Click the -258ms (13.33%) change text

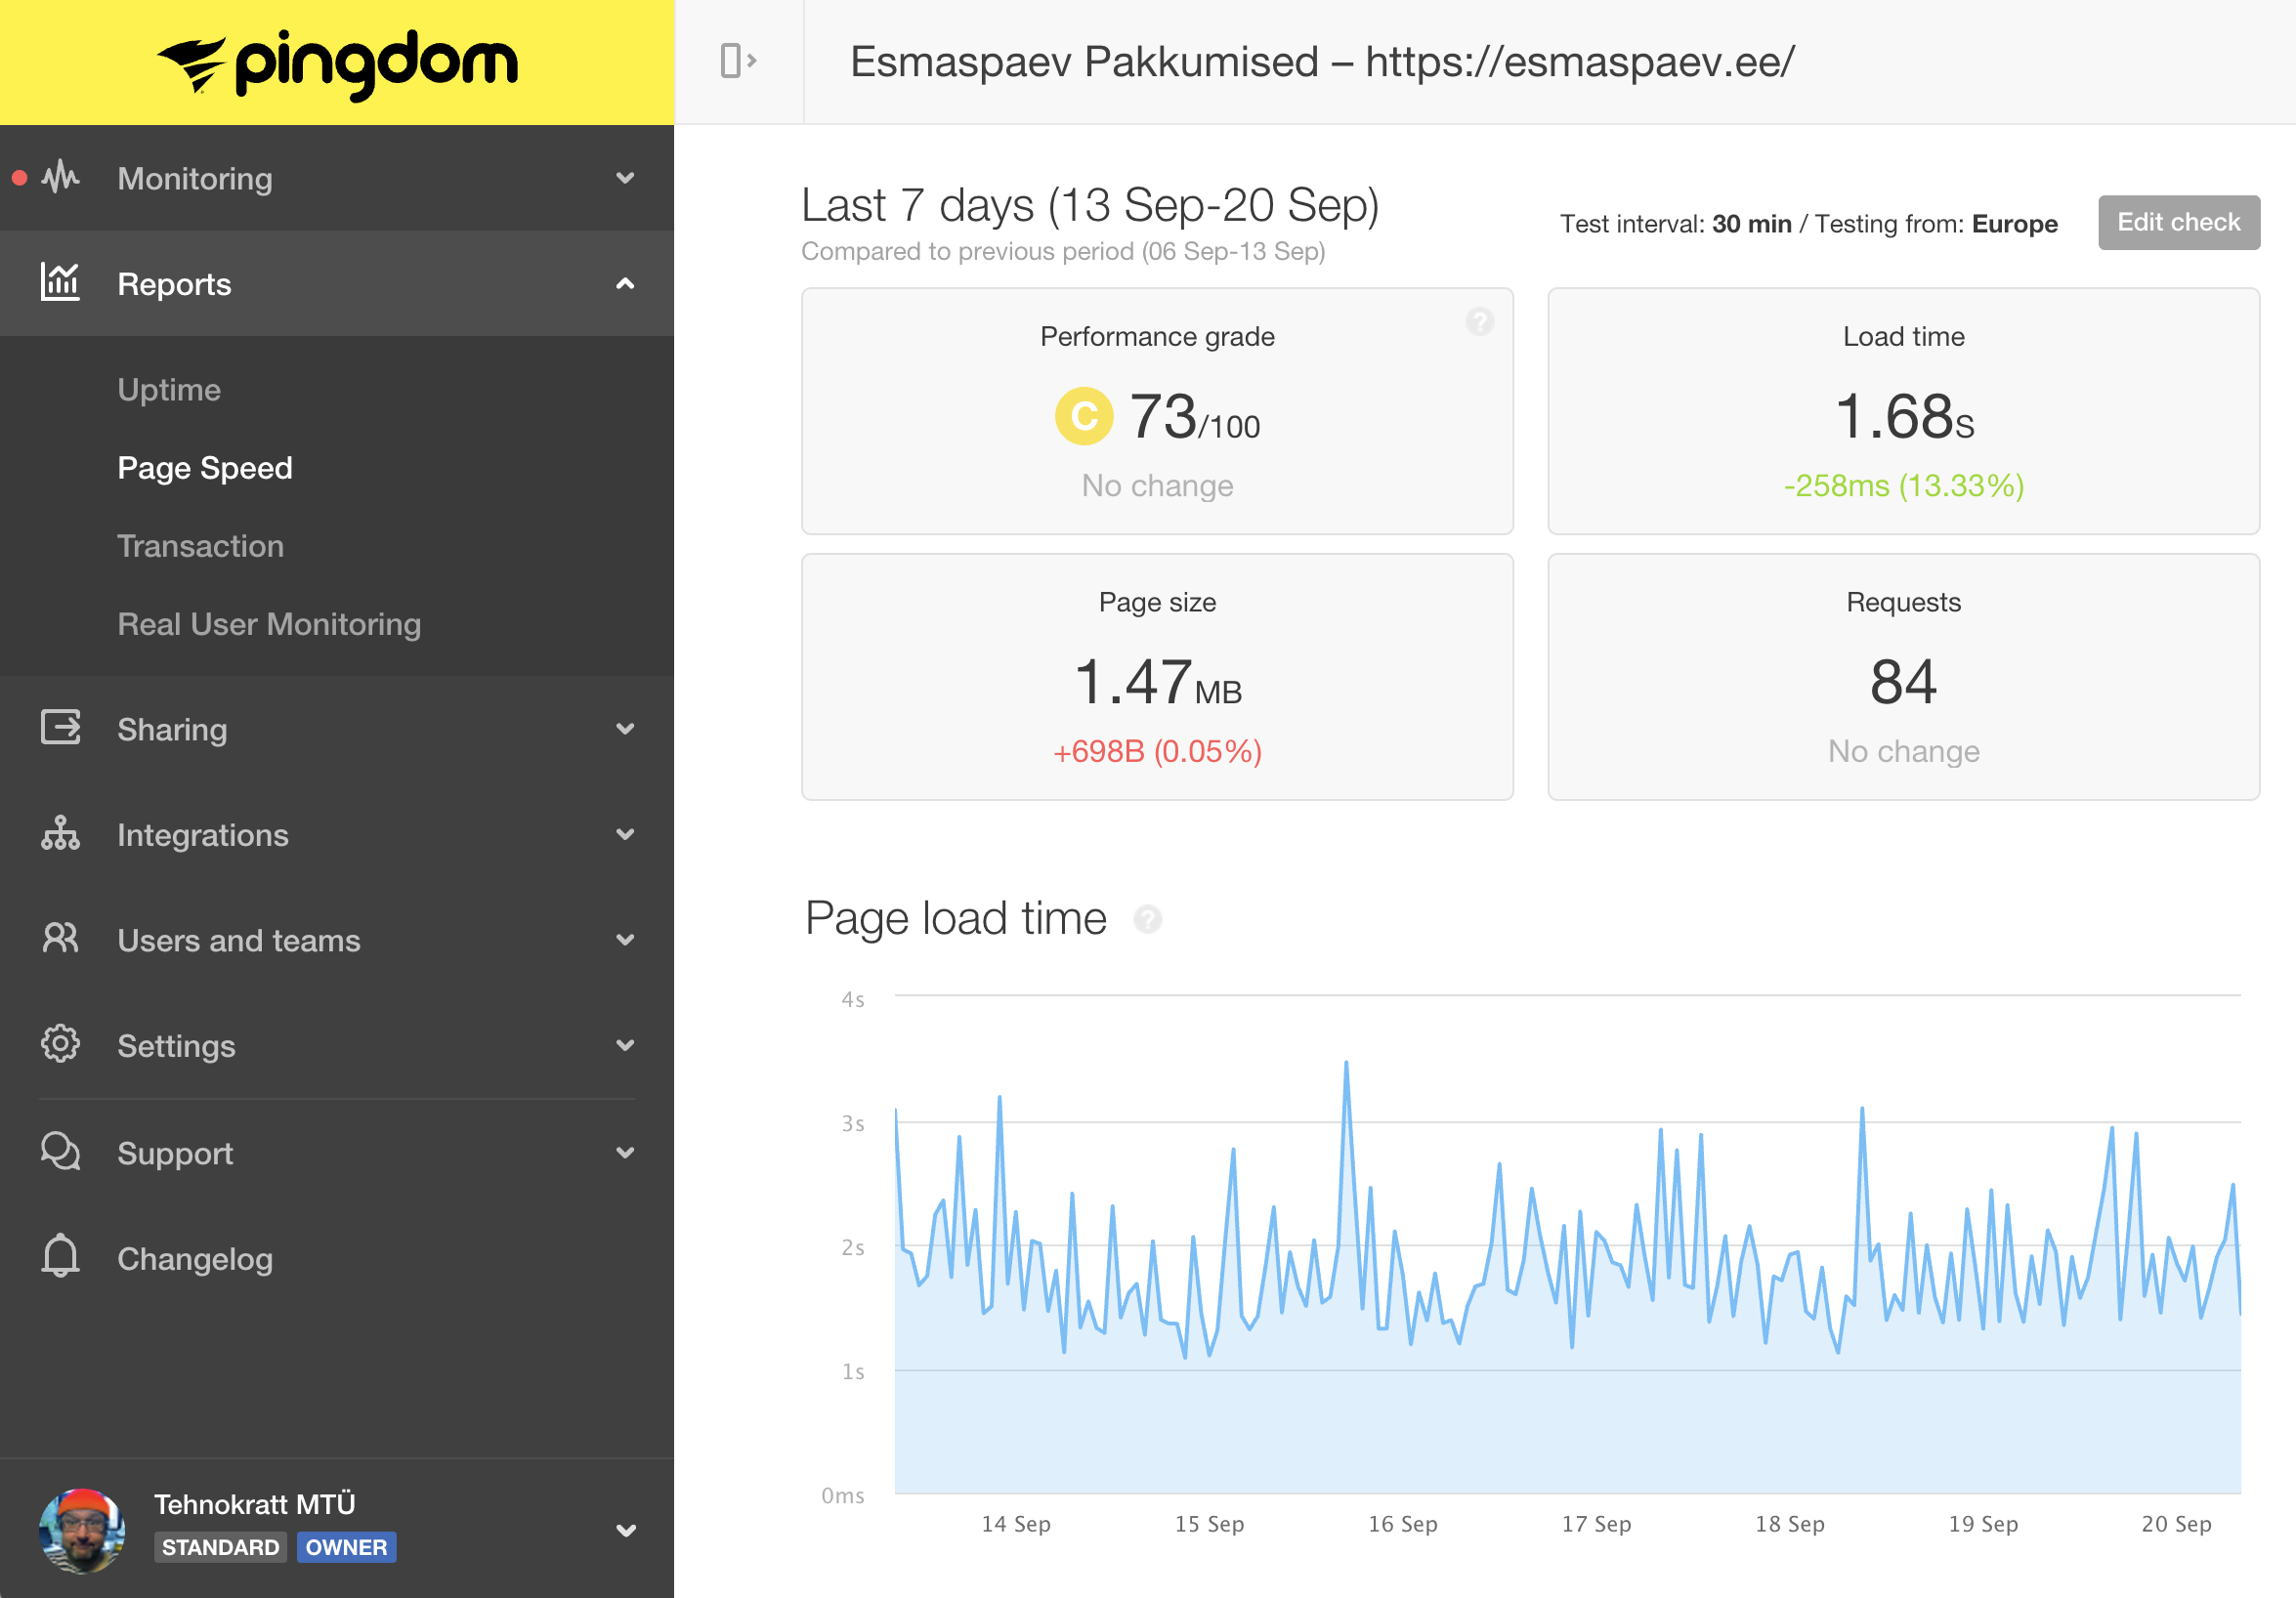click(1903, 486)
